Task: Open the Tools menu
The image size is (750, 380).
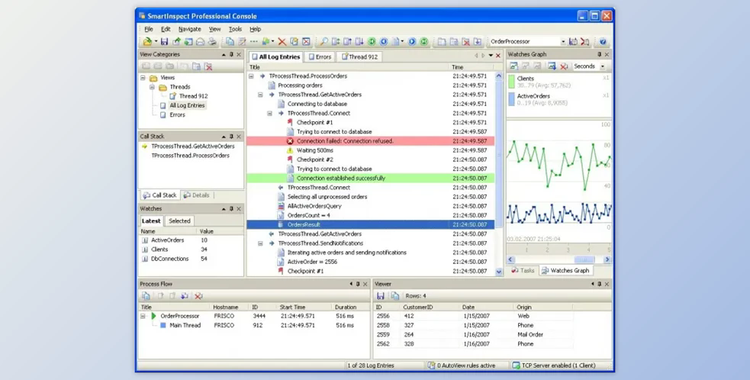Action: [x=235, y=29]
